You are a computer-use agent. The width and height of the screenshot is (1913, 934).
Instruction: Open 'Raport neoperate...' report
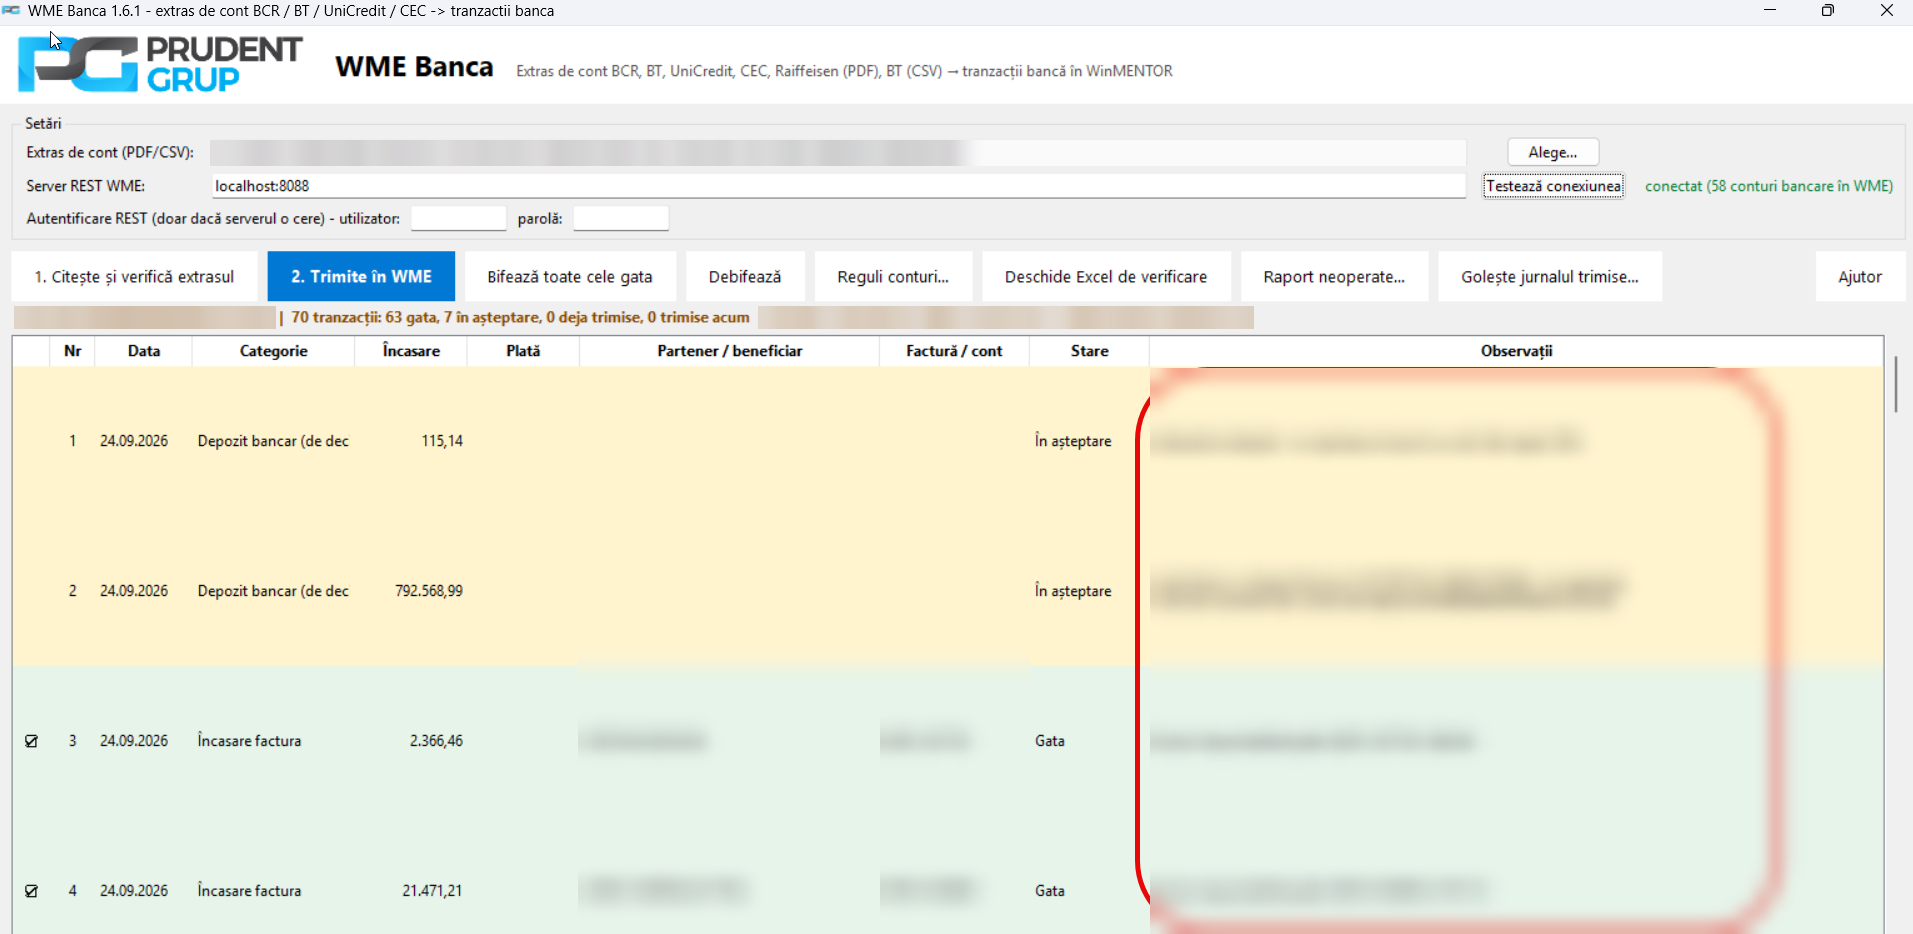[1334, 277]
